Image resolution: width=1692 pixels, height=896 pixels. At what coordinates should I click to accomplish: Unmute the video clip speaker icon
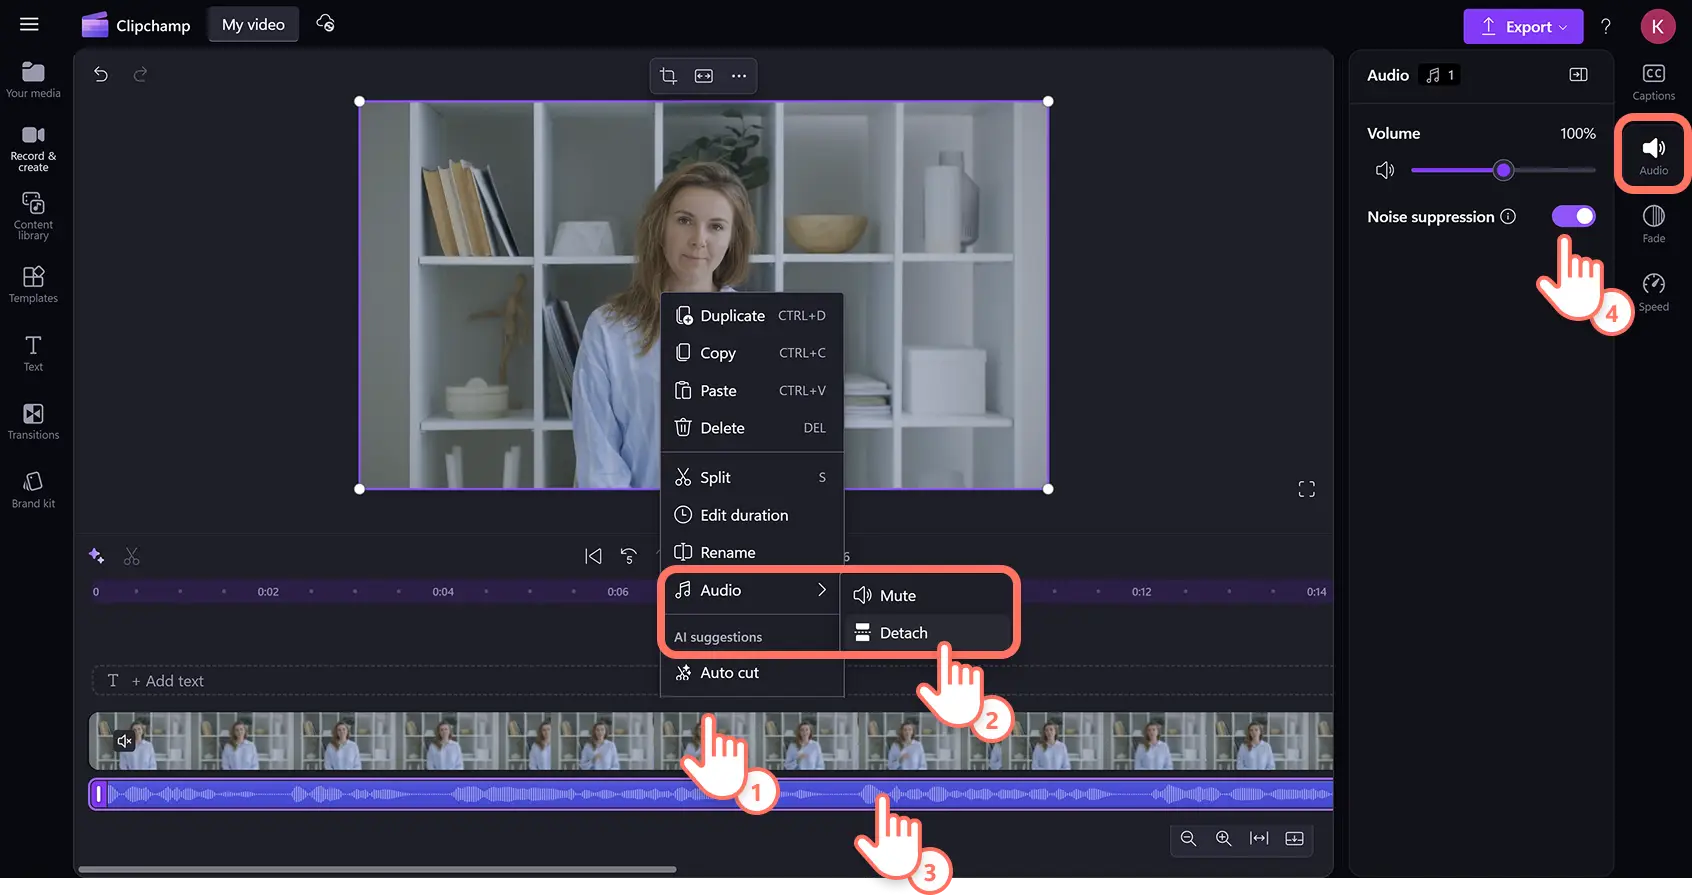tap(125, 741)
